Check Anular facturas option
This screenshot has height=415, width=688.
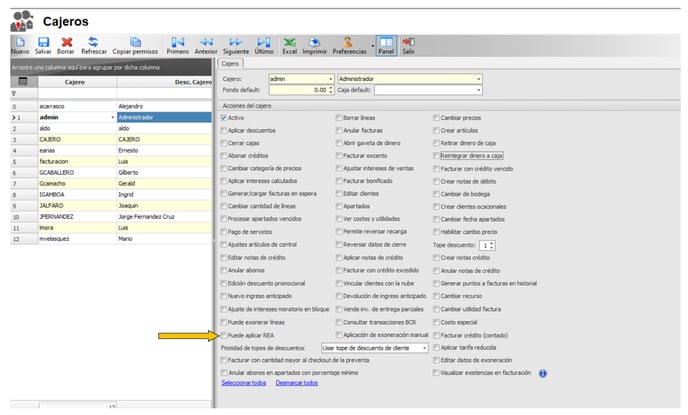pos(339,131)
